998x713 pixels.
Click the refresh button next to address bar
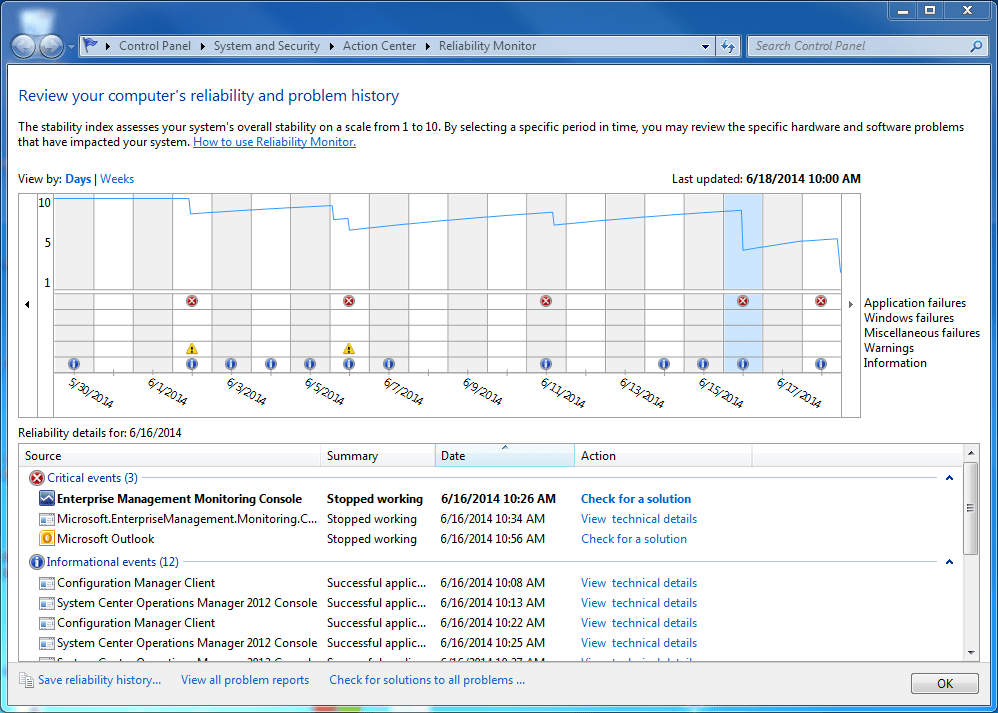728,46
